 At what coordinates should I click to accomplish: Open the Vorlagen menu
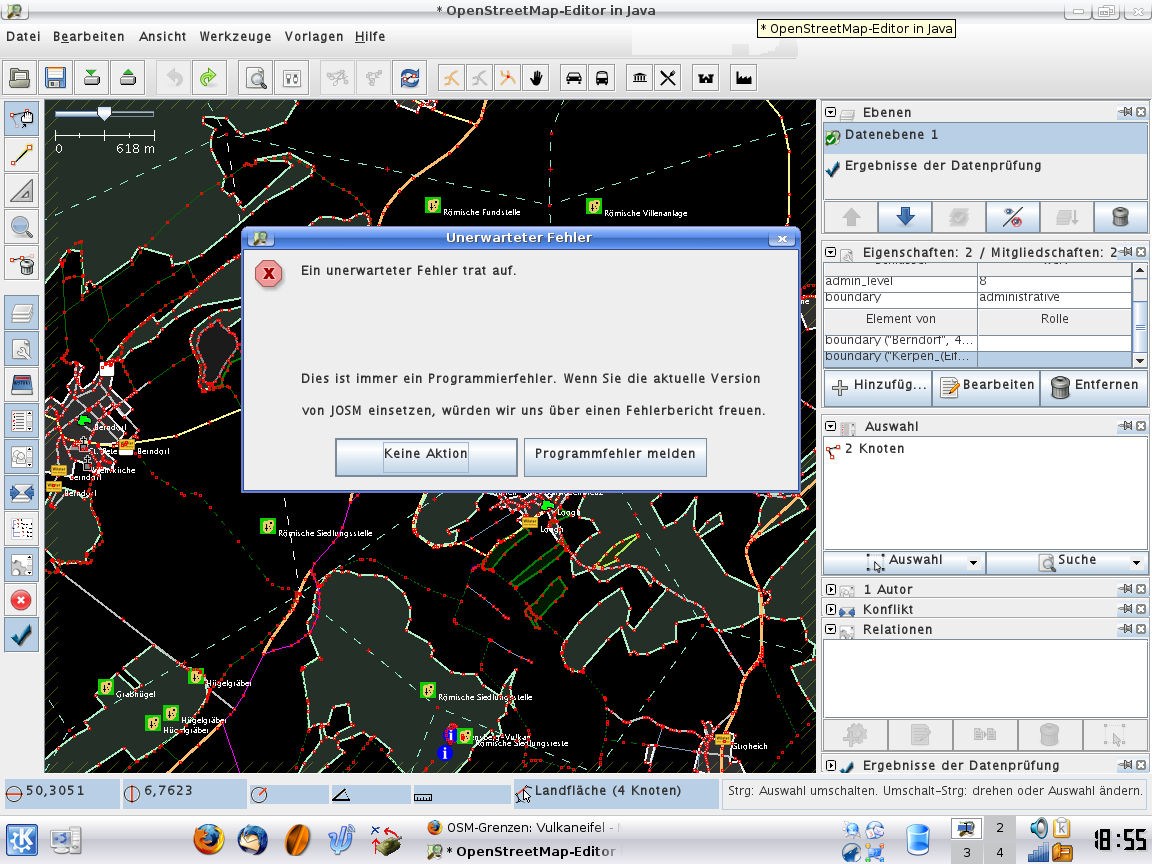point(314,36)
